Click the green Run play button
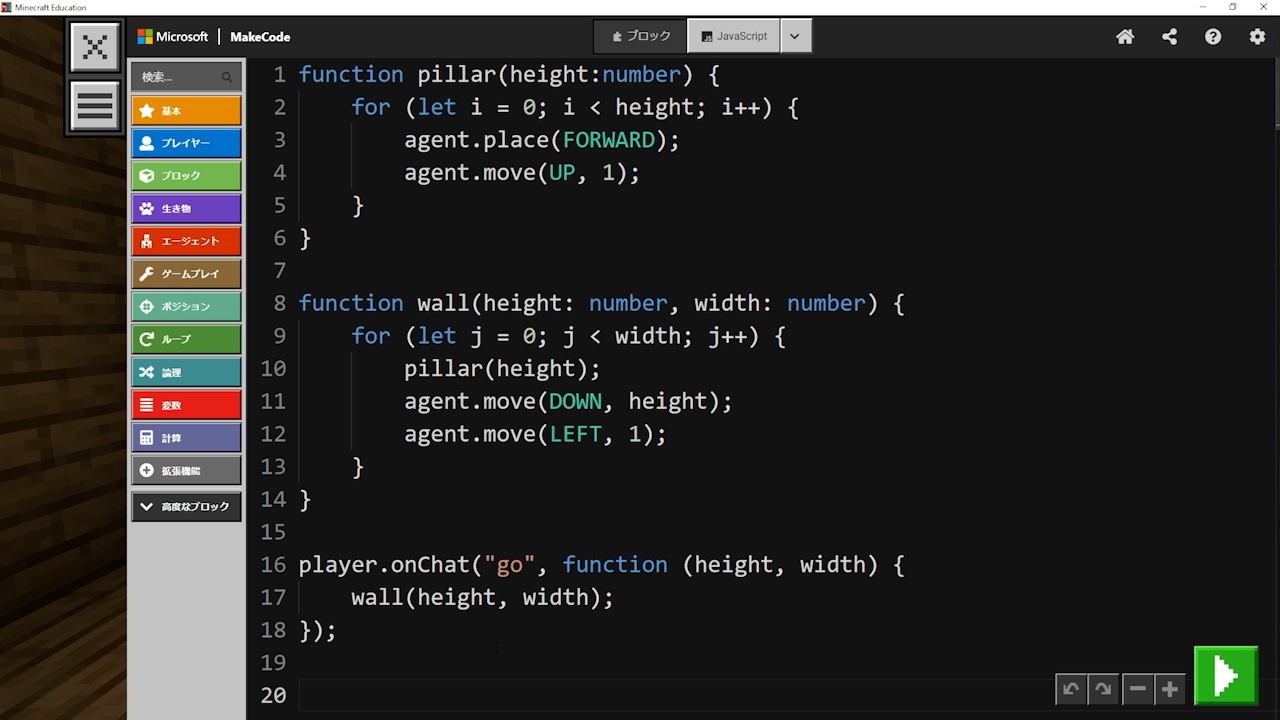 pos(1225,676)
